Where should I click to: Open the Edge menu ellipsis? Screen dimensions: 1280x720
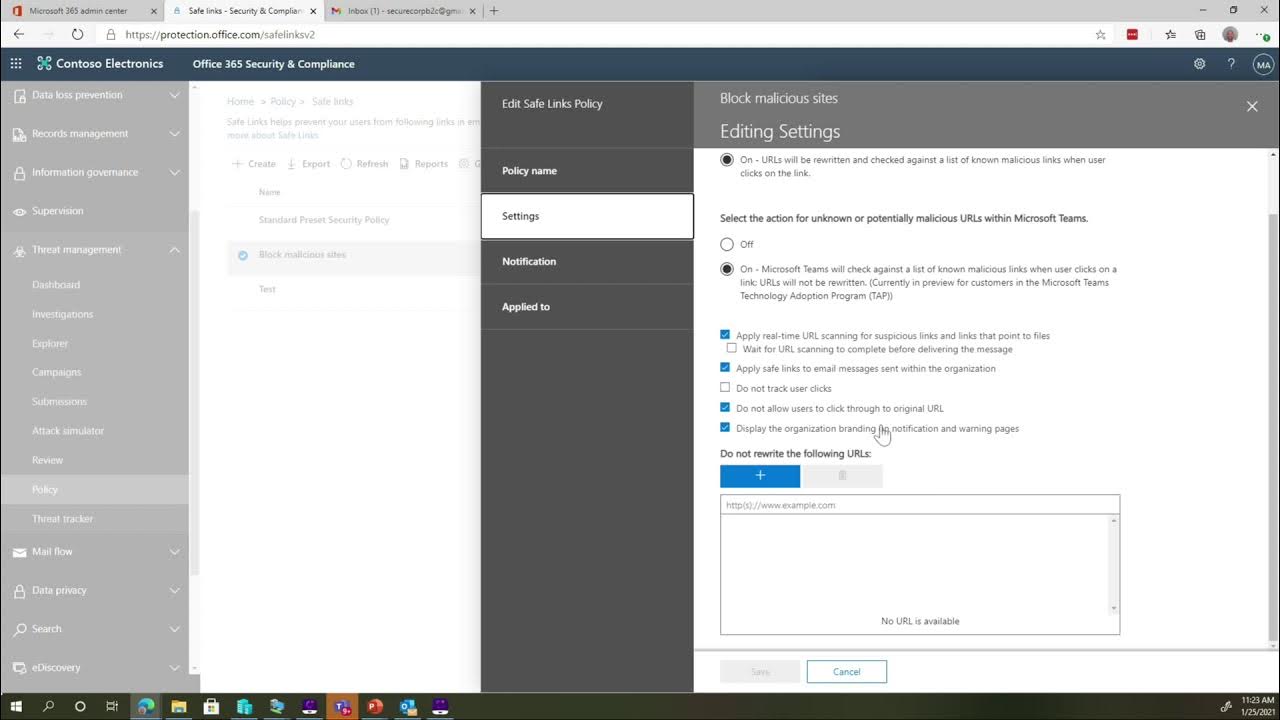click(1262, 34)
